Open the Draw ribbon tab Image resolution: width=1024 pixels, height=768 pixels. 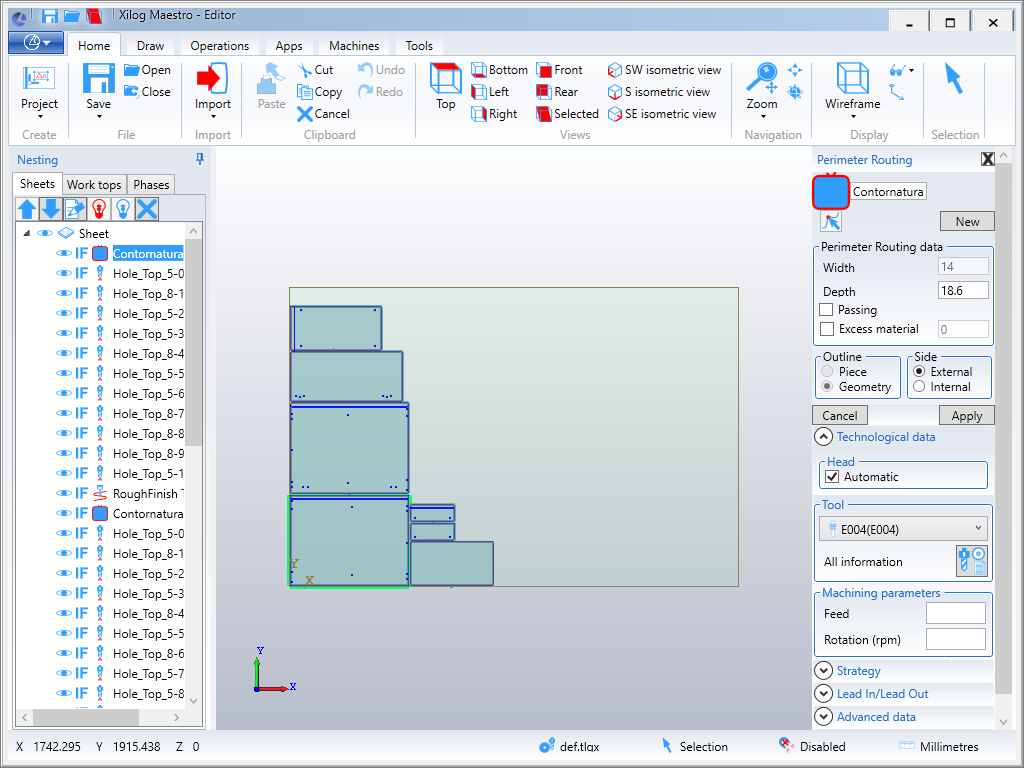coord(150,46)
